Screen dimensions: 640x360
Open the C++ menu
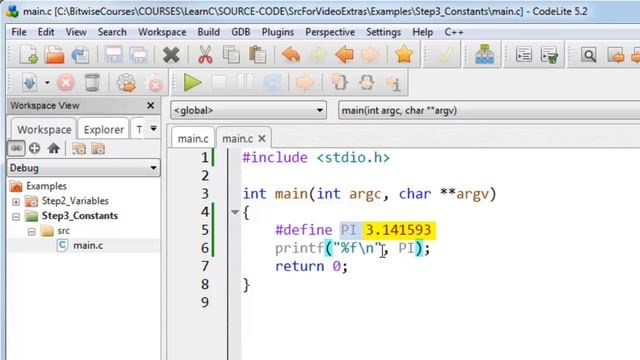(x=454, y=32)
